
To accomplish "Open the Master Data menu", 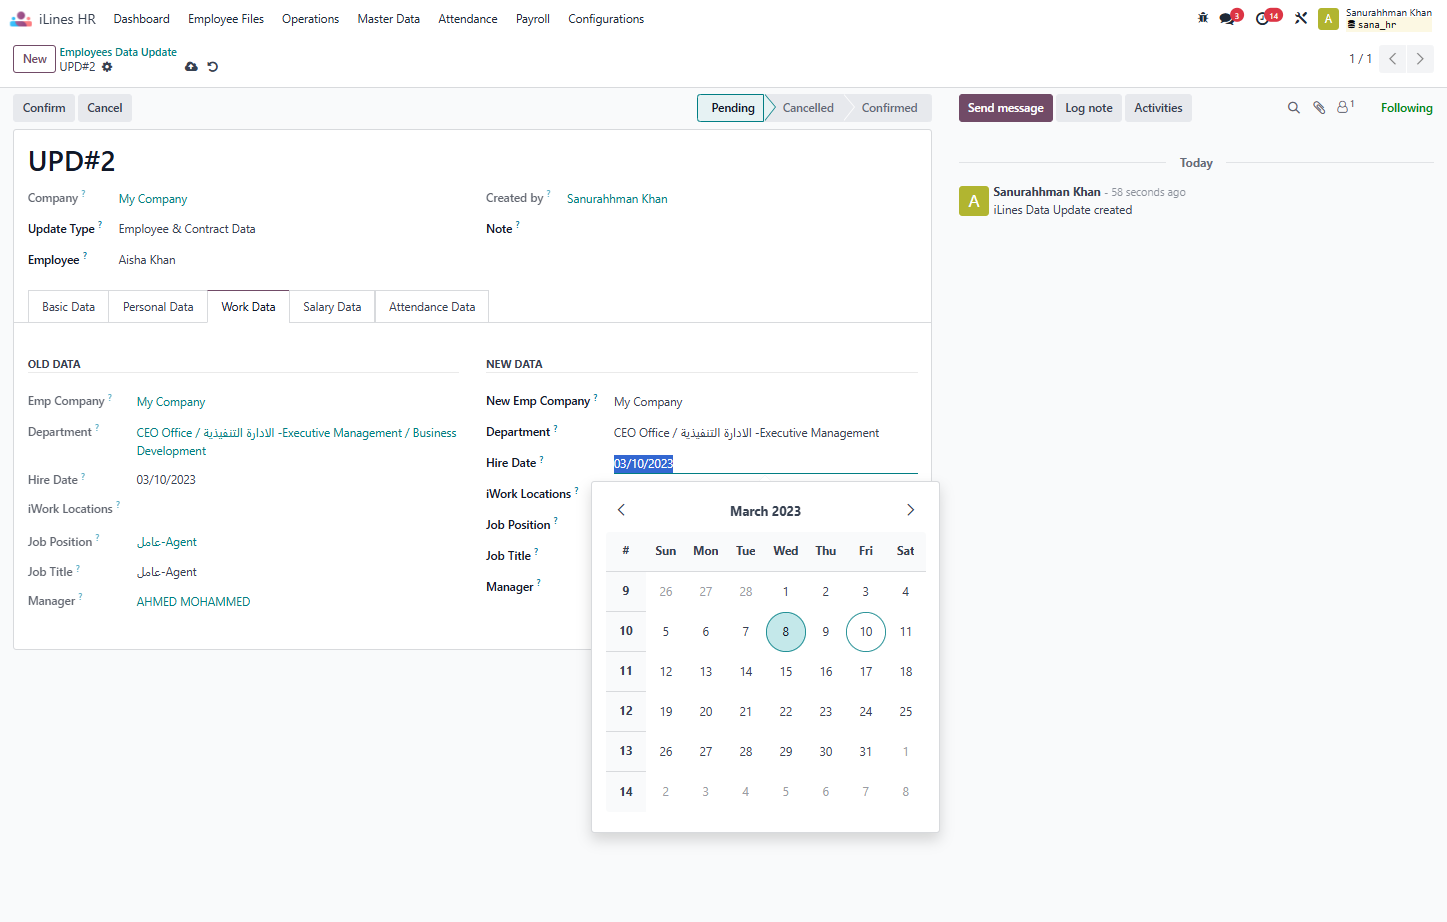I will coord(388,19).
